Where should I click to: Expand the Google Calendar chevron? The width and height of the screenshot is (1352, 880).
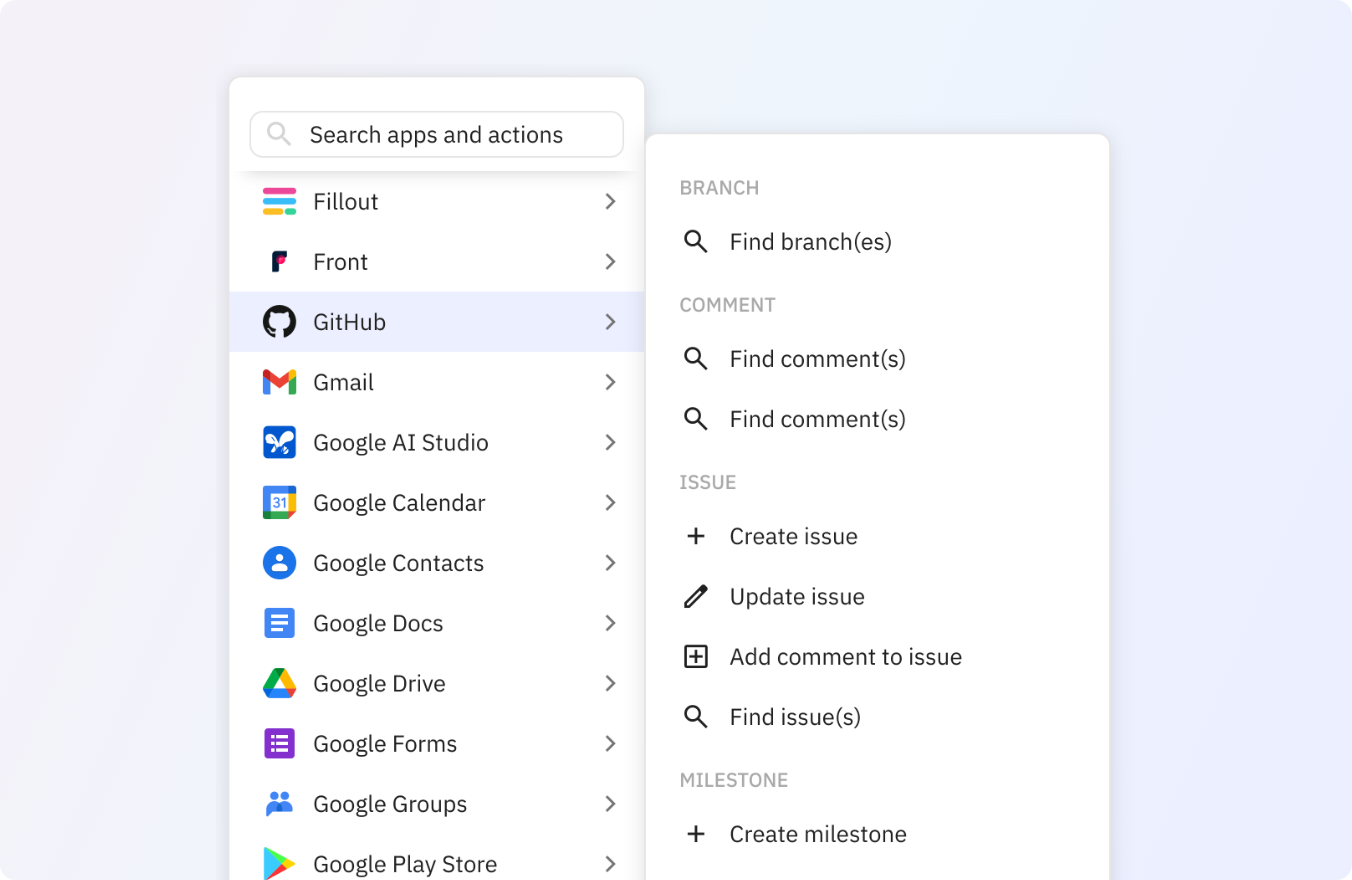(x=610, y=502)
